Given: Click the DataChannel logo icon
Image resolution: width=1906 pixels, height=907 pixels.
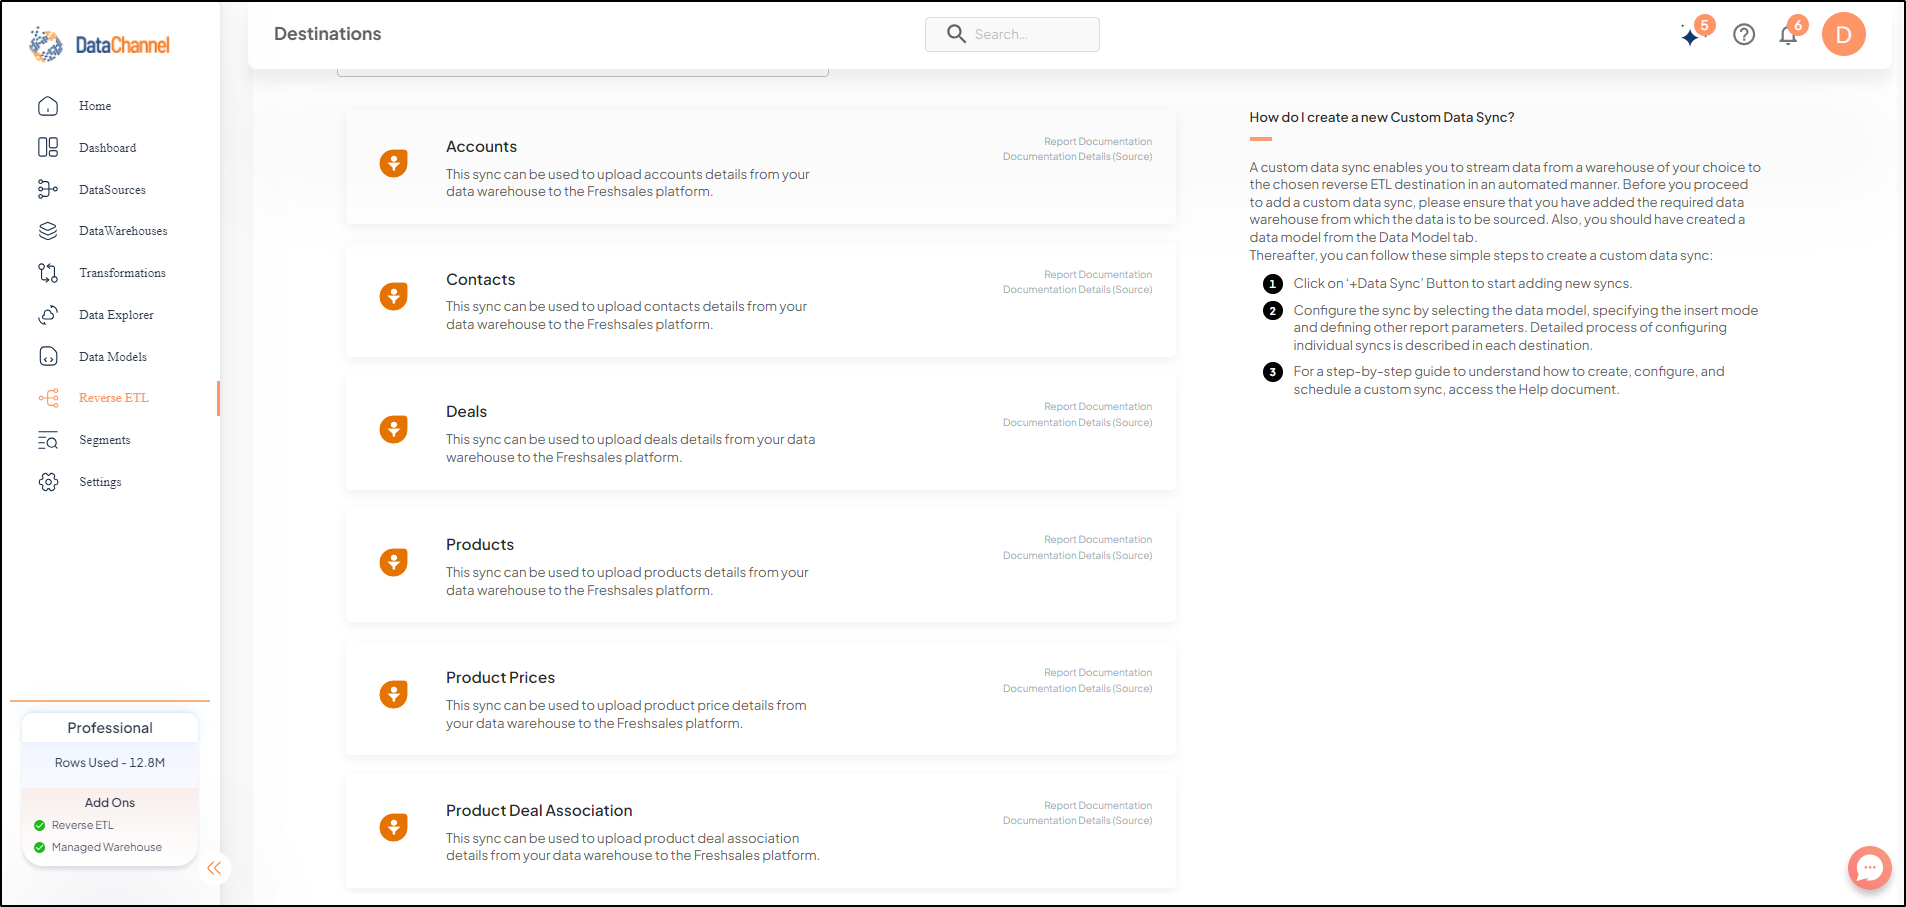Looking at the screenshot, I should [x=46, y=44].
